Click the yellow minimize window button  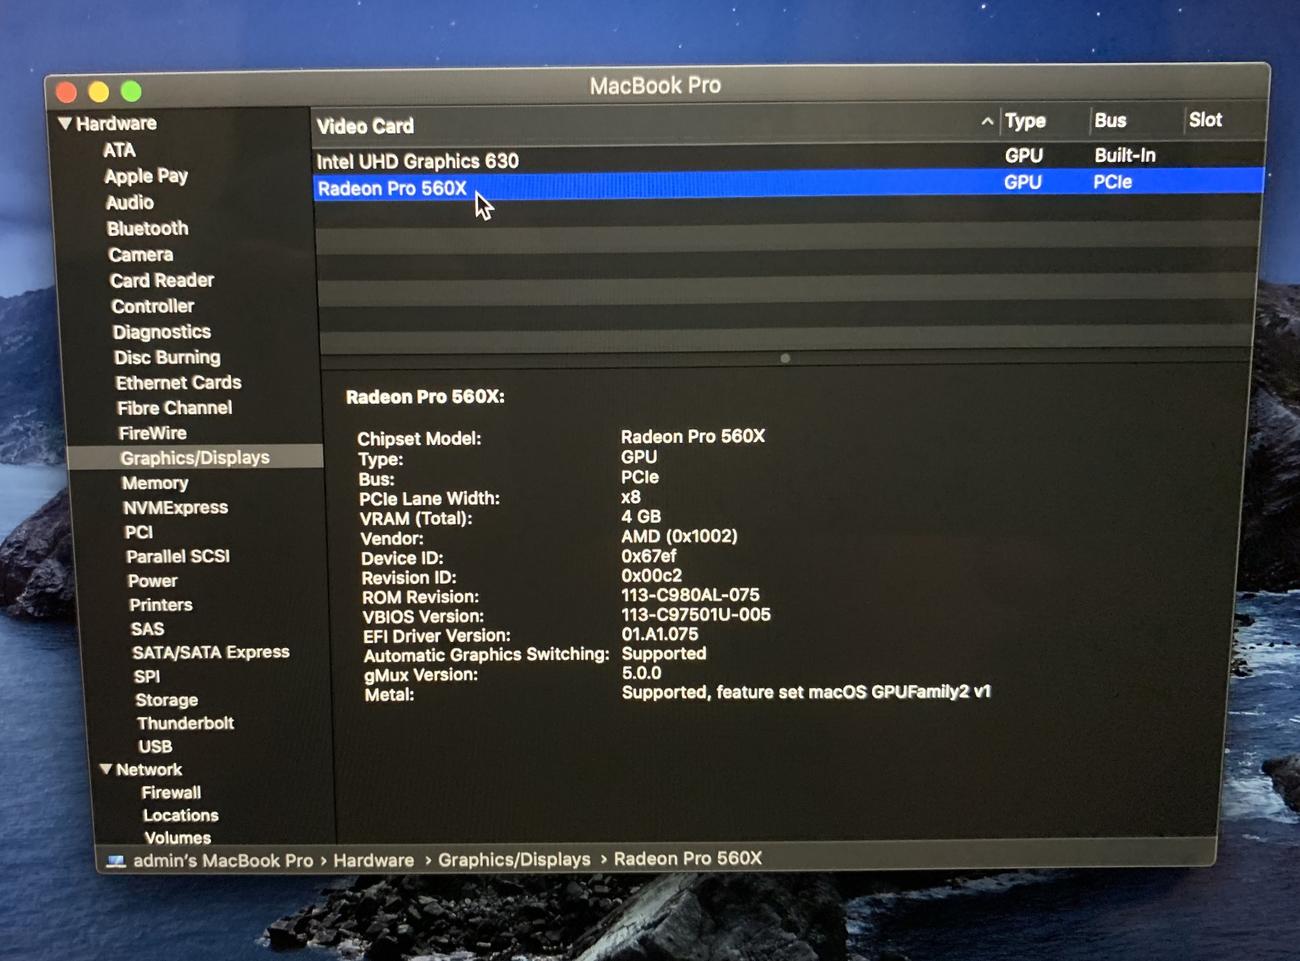tap(99, 92)
